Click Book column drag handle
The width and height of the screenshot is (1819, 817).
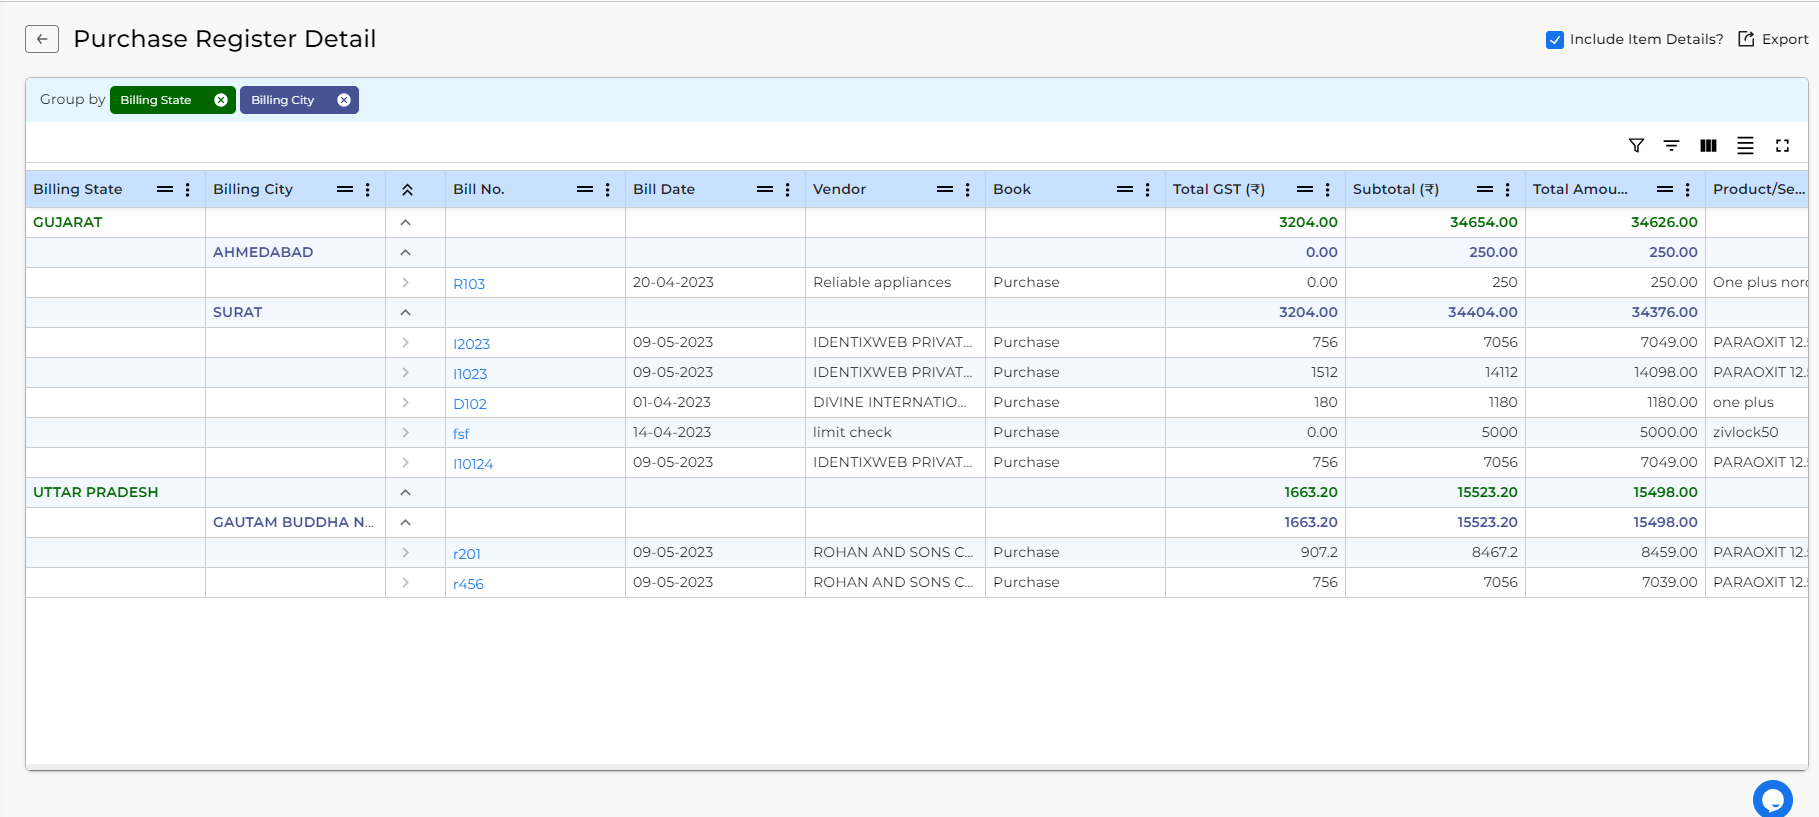[1125, 189]
